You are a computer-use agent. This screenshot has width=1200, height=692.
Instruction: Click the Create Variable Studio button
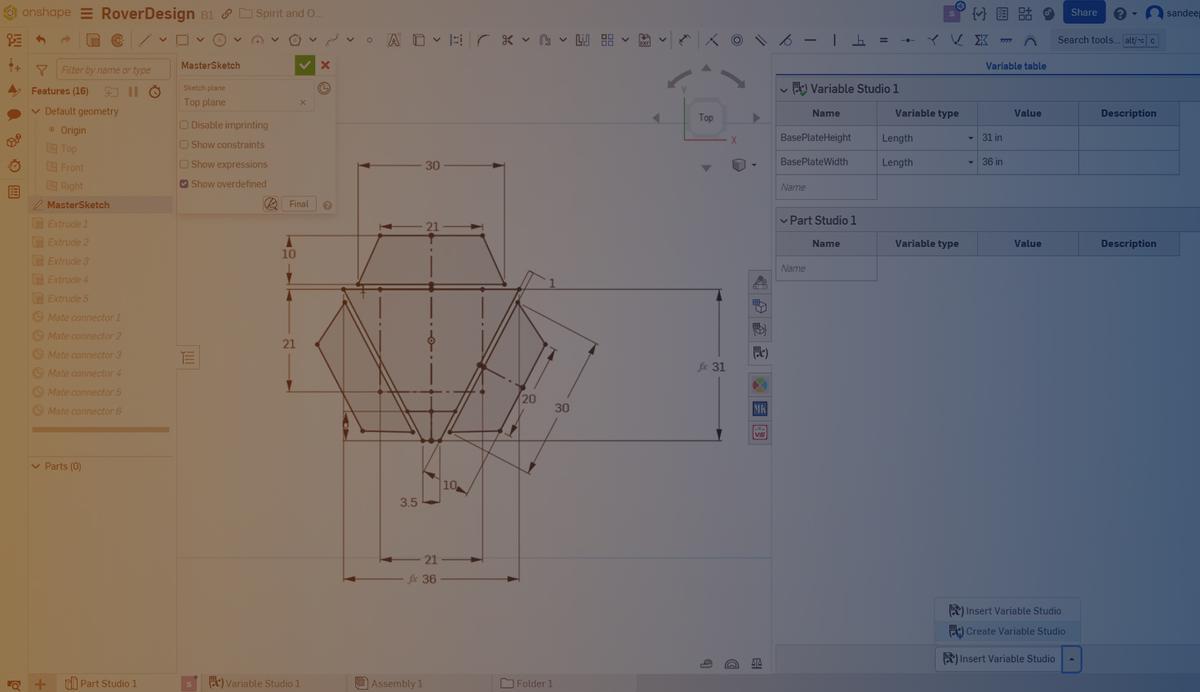coord(1007,631)
